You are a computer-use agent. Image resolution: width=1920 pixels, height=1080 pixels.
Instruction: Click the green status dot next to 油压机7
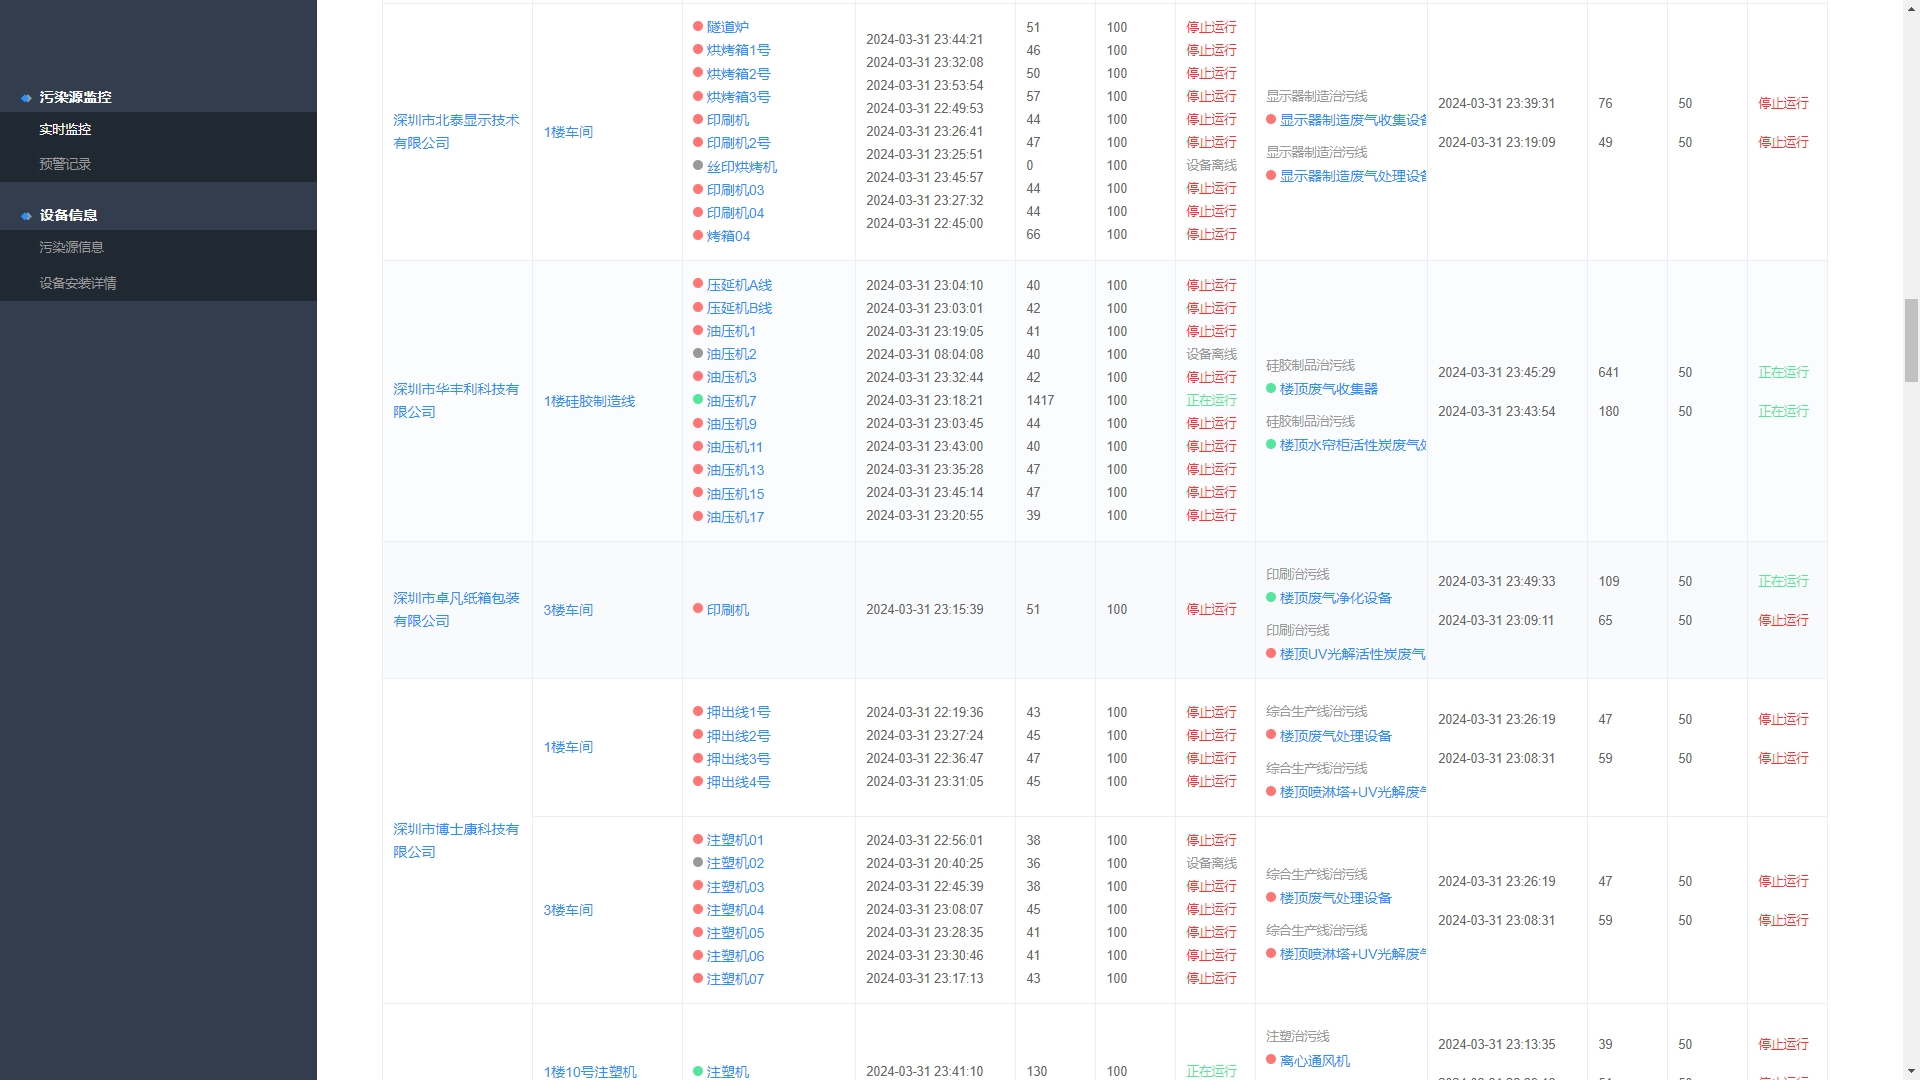698,400
